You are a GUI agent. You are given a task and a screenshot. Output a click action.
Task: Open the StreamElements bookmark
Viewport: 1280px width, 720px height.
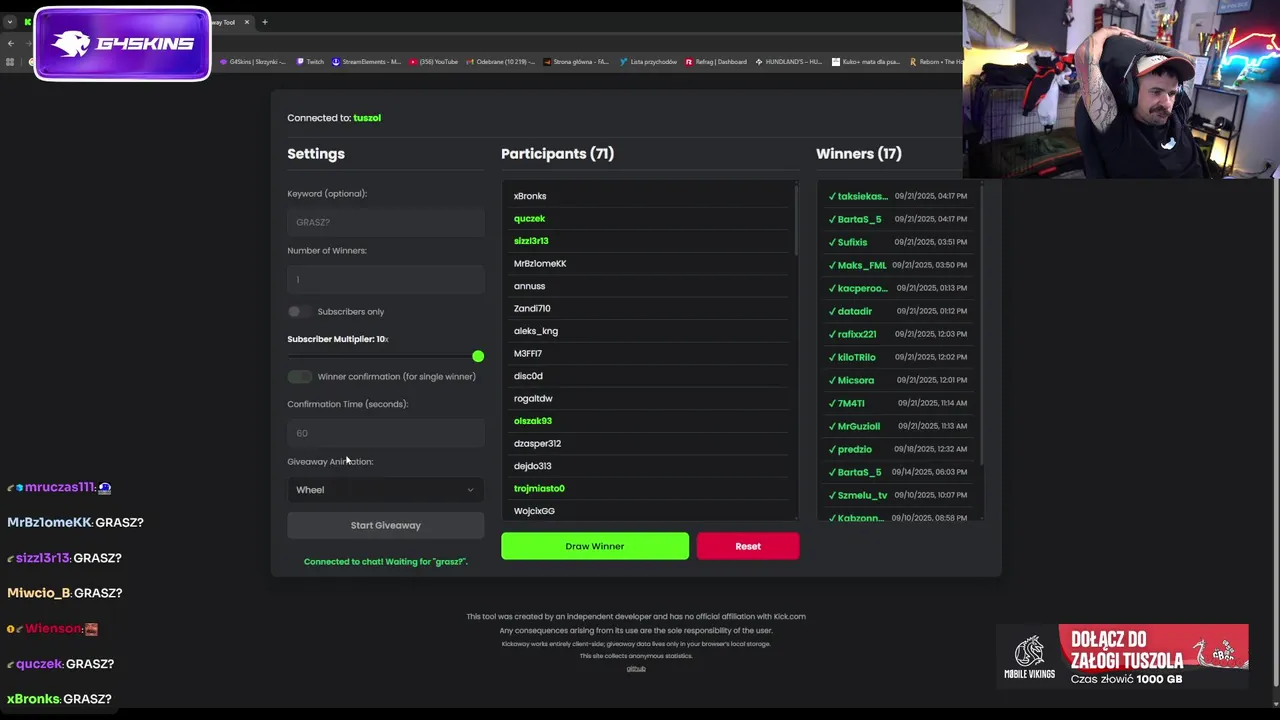point(366,62)
